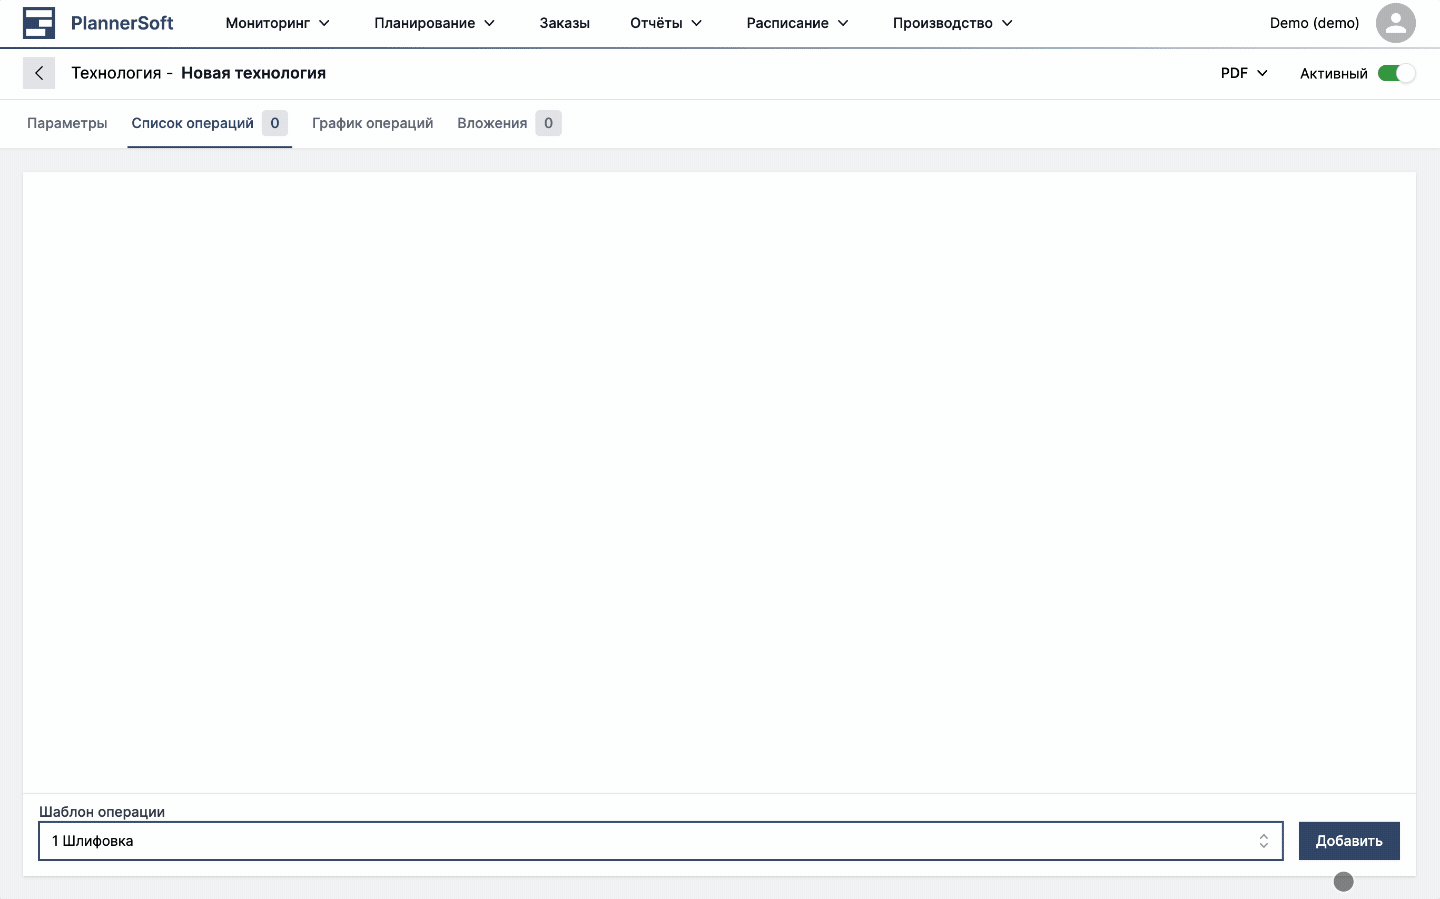Open the Производство dropdown
The width and height of the screenshot is (1440, 899).
[952, 23]
